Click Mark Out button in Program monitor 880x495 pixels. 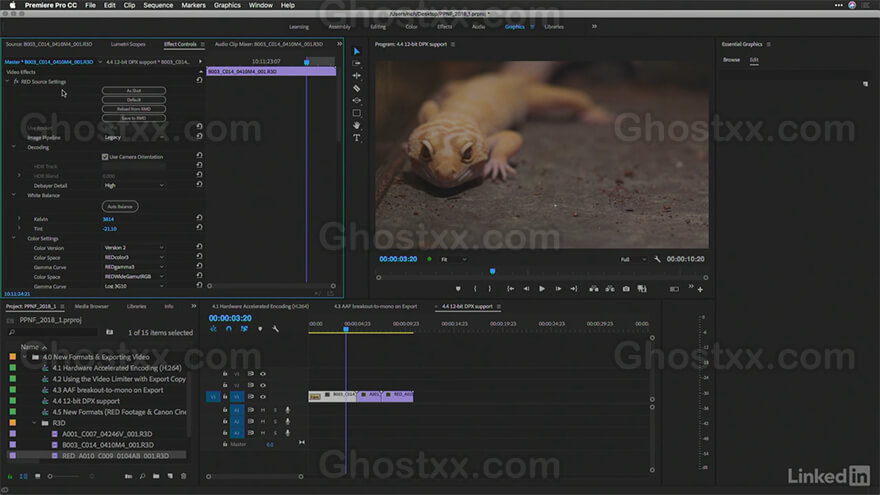tap(489, 288)
